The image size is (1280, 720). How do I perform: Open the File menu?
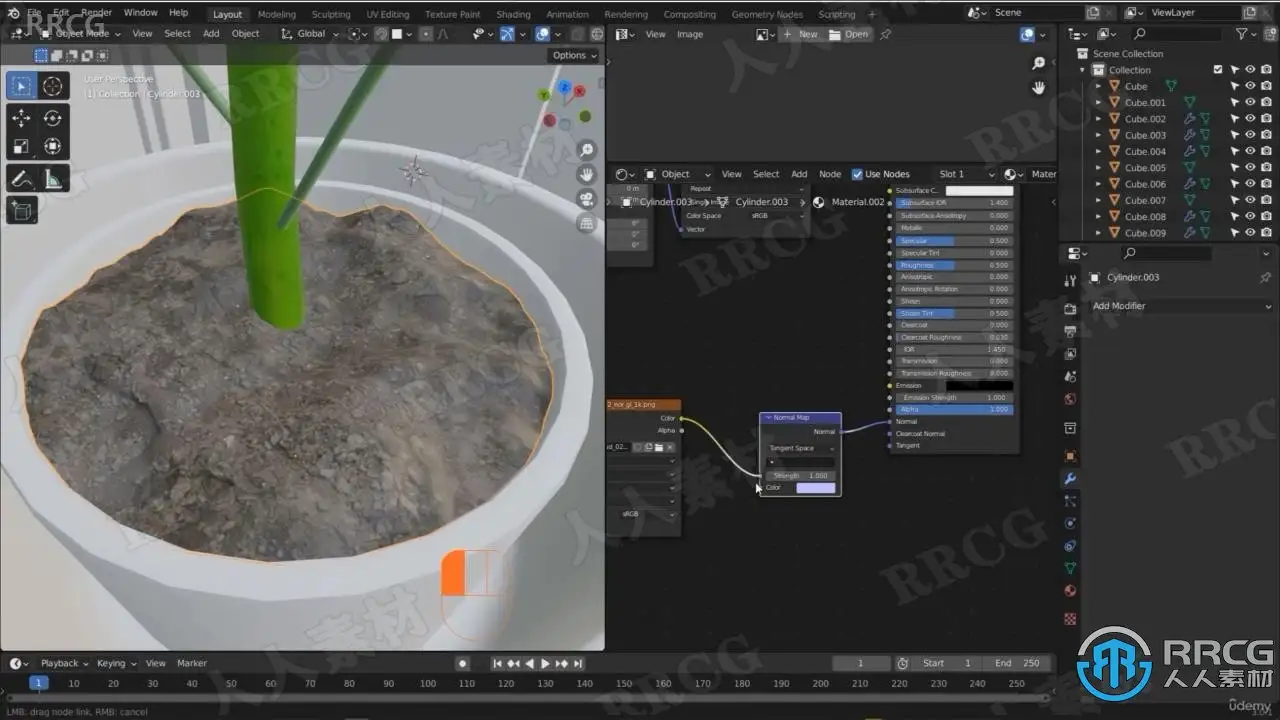[34, 13]
